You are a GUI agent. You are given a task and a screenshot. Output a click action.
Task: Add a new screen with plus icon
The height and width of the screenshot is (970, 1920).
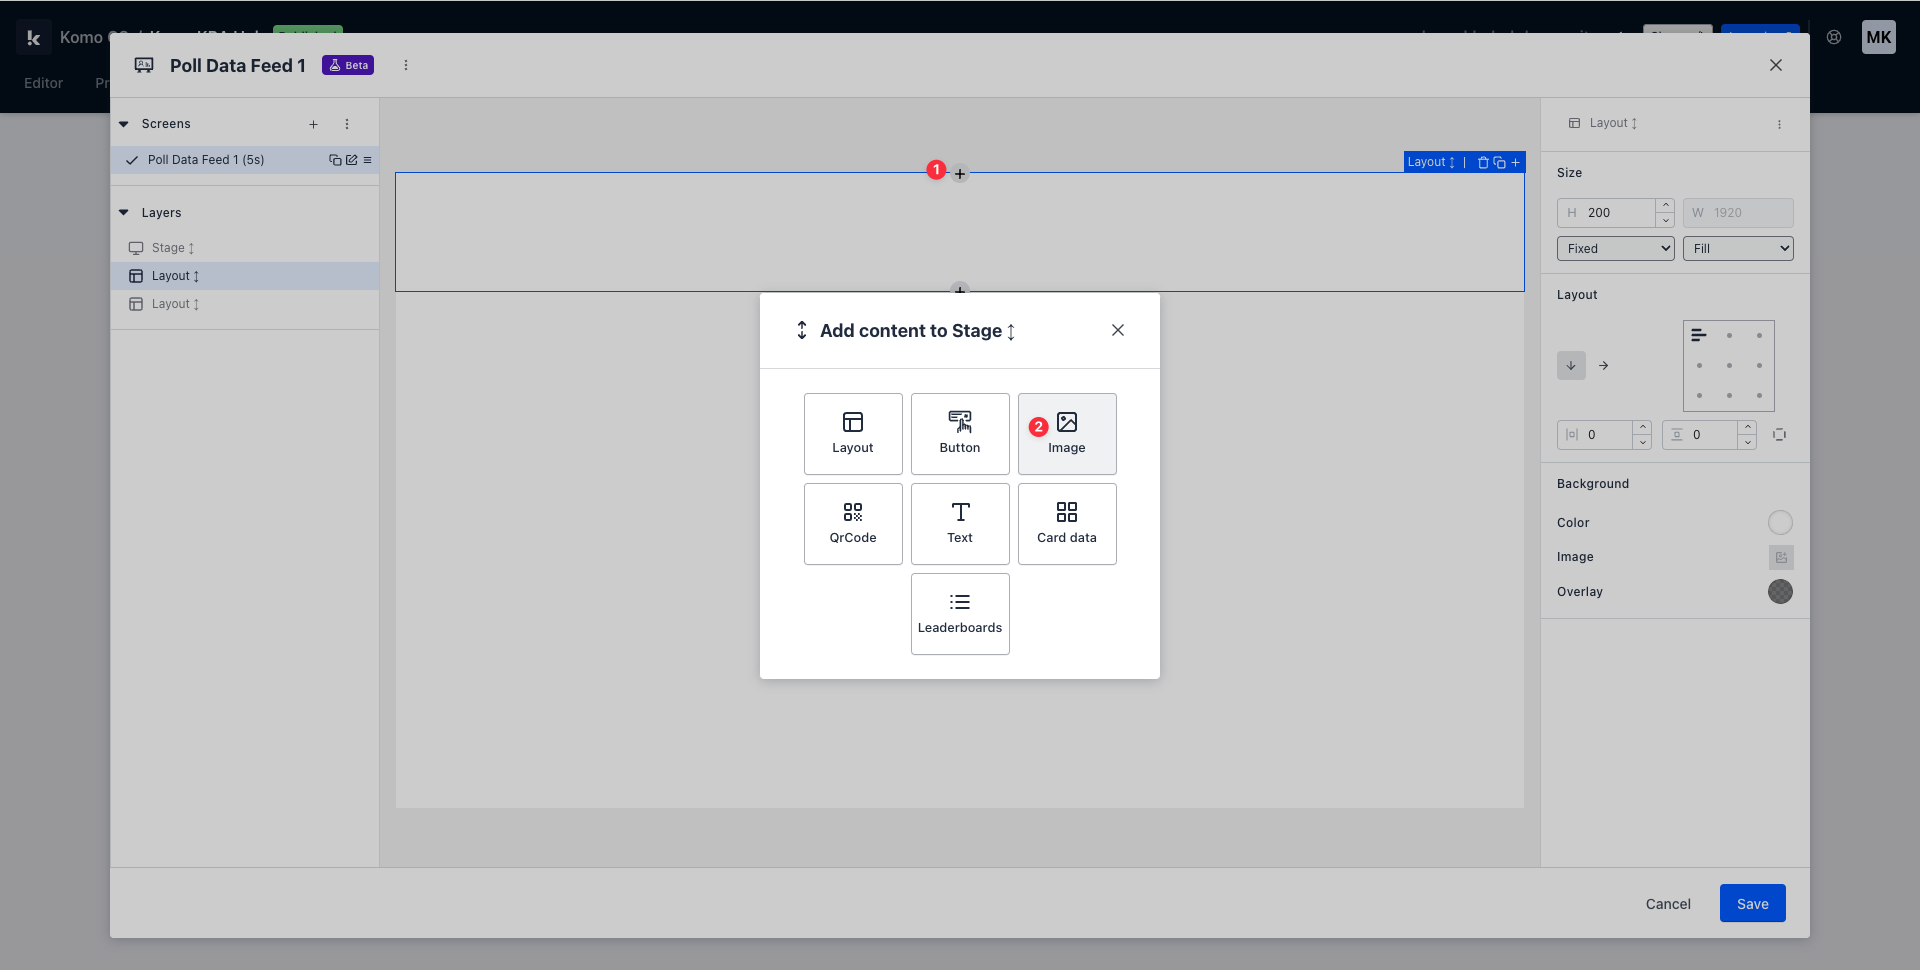pos(313,124)
